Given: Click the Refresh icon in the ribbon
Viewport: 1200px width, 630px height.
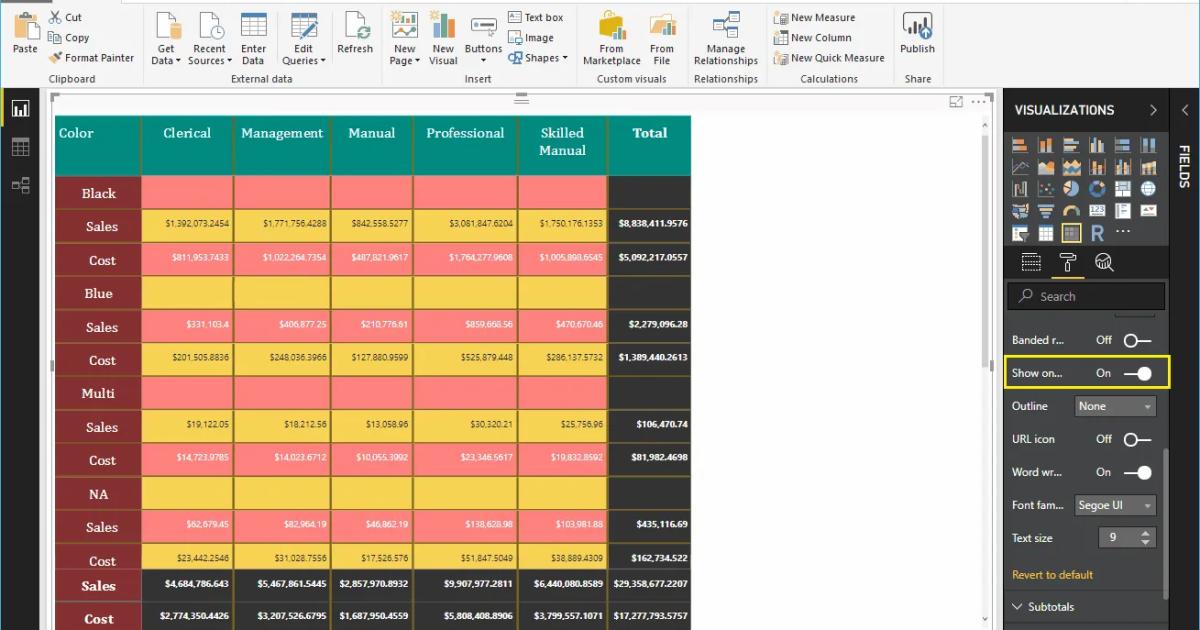Looking at the screenshot, I should 355,30.
